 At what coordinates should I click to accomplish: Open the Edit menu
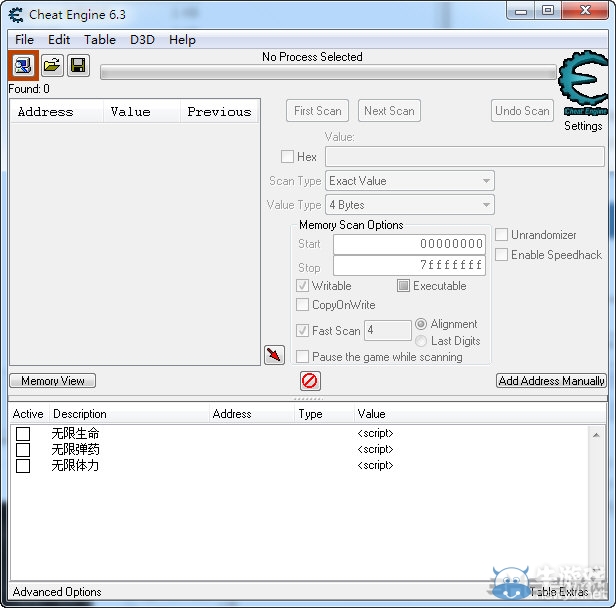(x=59, y=40)
